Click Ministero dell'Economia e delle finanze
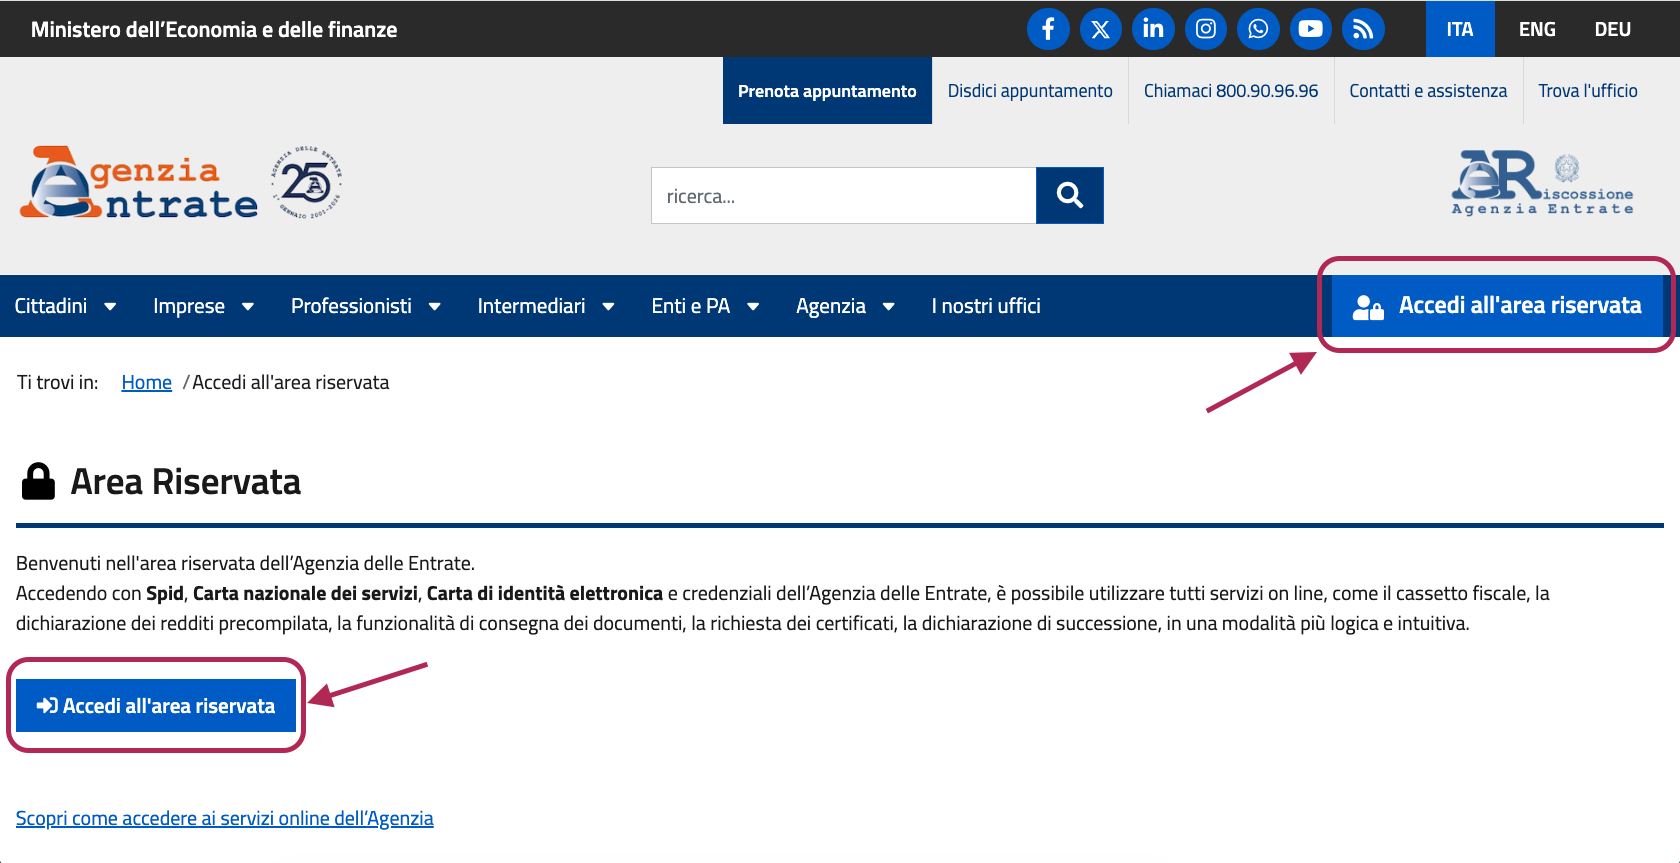The image size is (1680, 863). pyautogui.click(x=214, y=30)
